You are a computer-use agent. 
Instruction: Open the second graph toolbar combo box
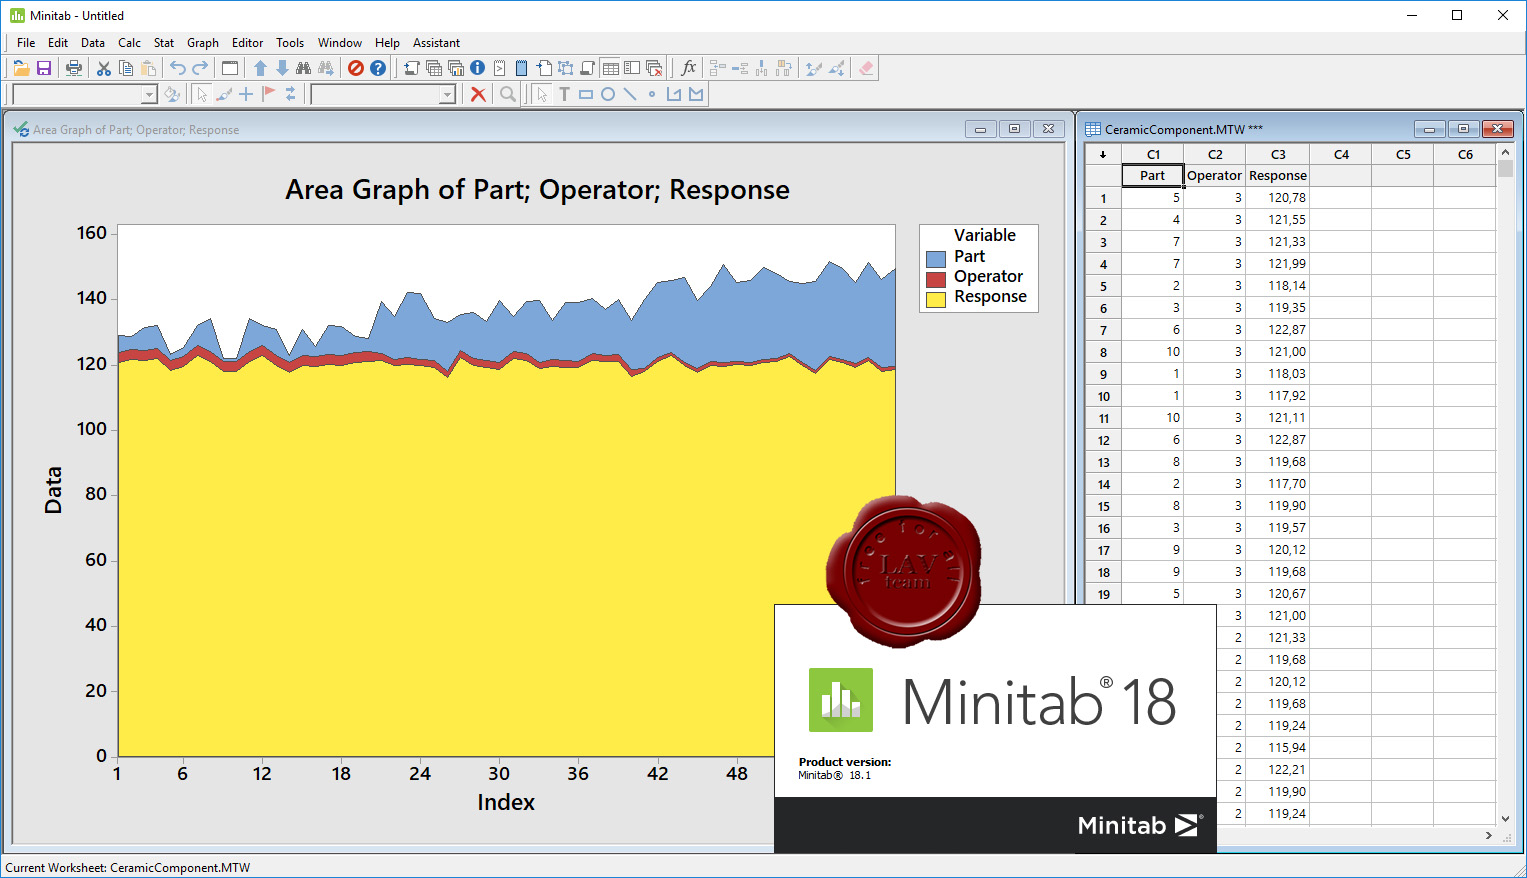tap(383, 94)
